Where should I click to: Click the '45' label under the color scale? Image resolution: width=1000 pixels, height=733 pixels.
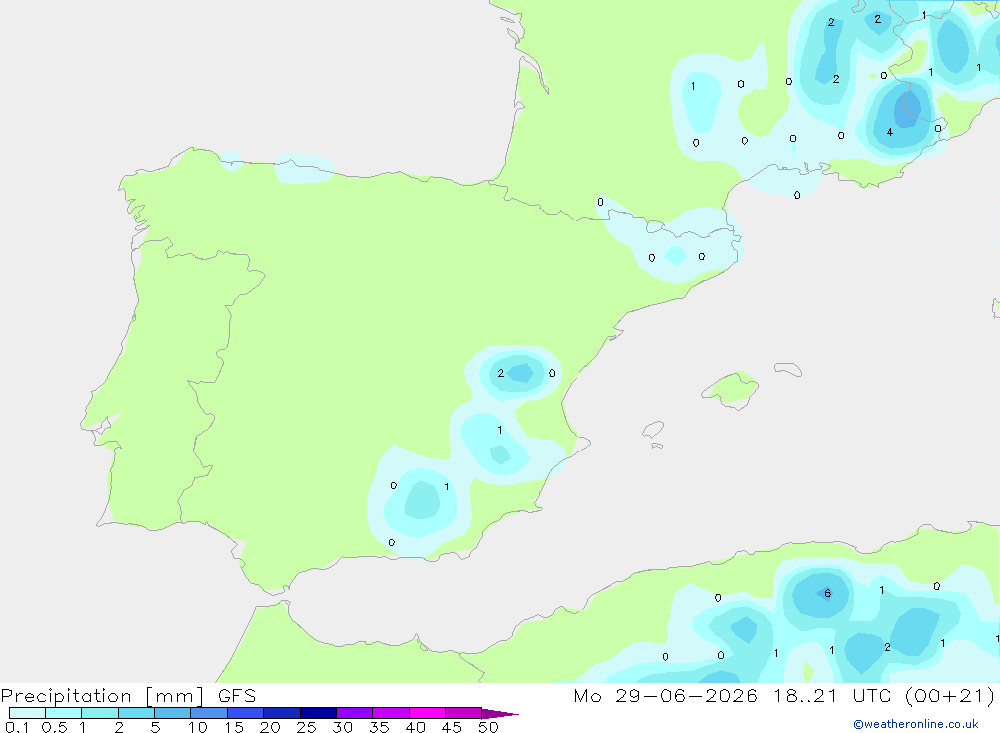point(452,727)
